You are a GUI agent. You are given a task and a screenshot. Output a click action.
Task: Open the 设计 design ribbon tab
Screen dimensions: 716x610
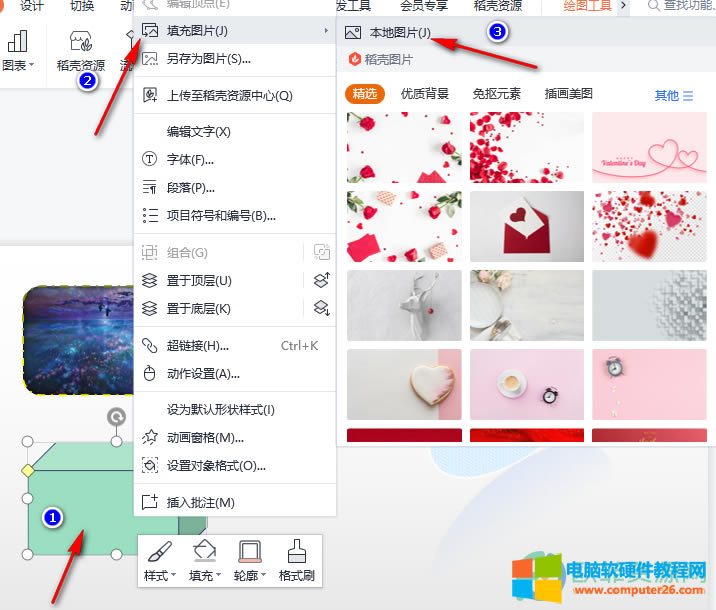point(31,5)
